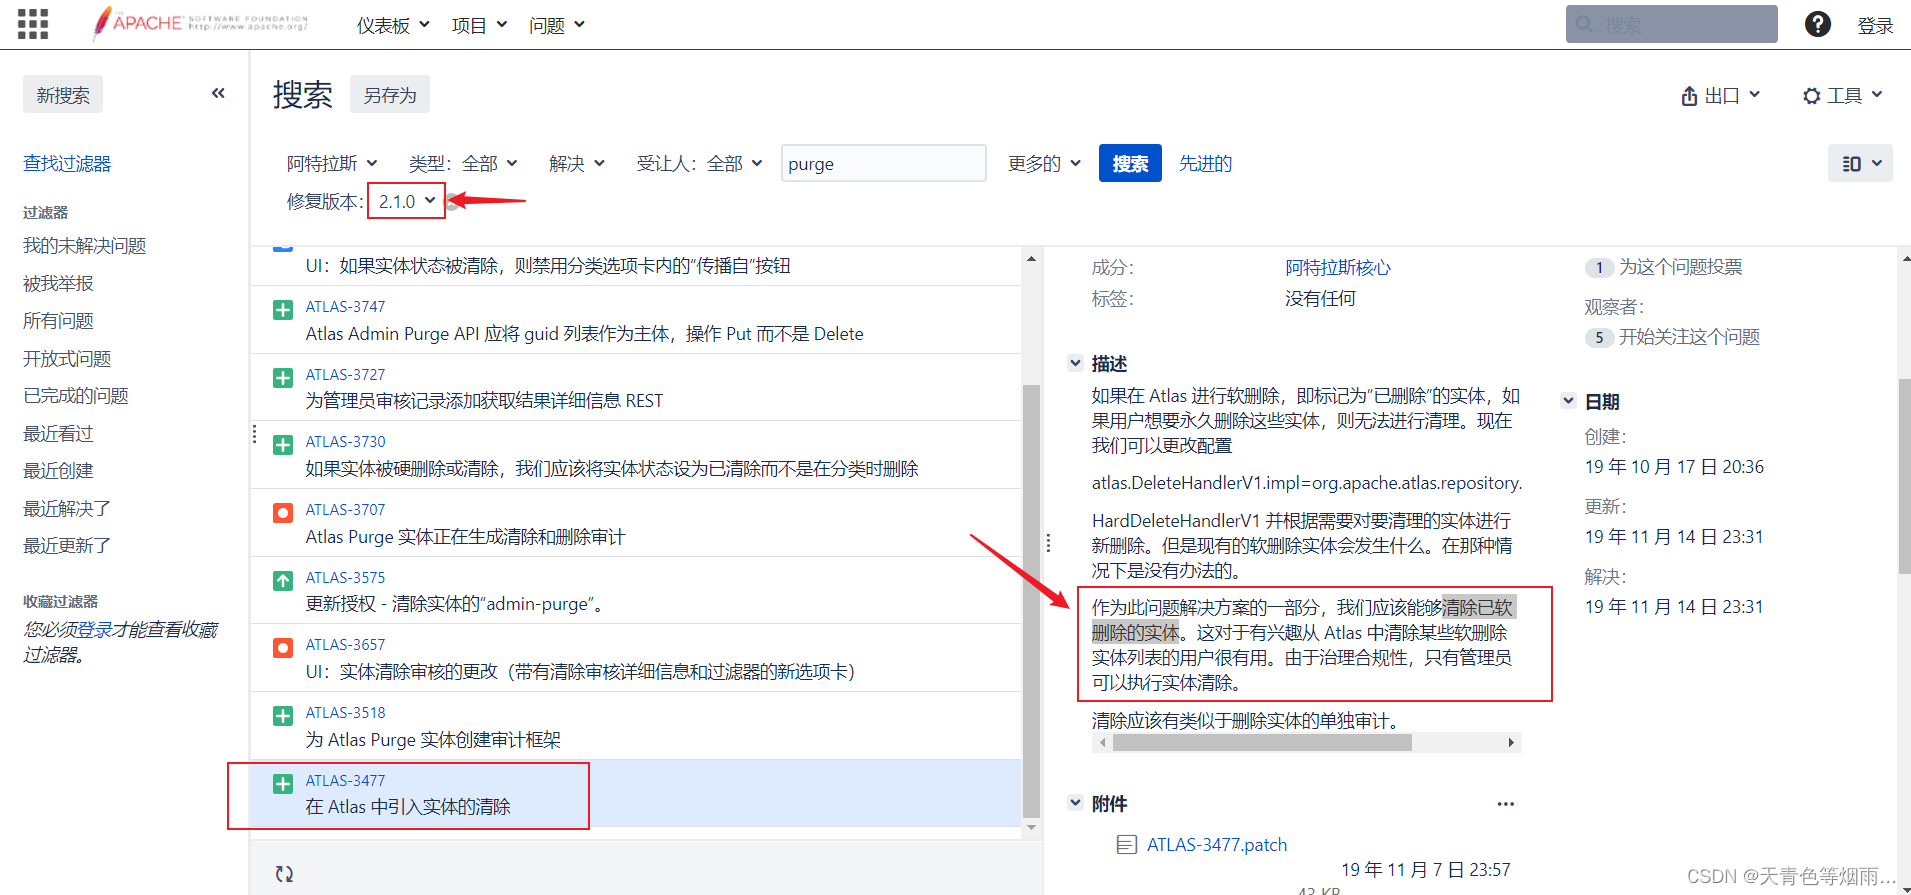Collapse the 日期 dates section
Viewport: 1911px width, 895px height.
click(1568, 401)
